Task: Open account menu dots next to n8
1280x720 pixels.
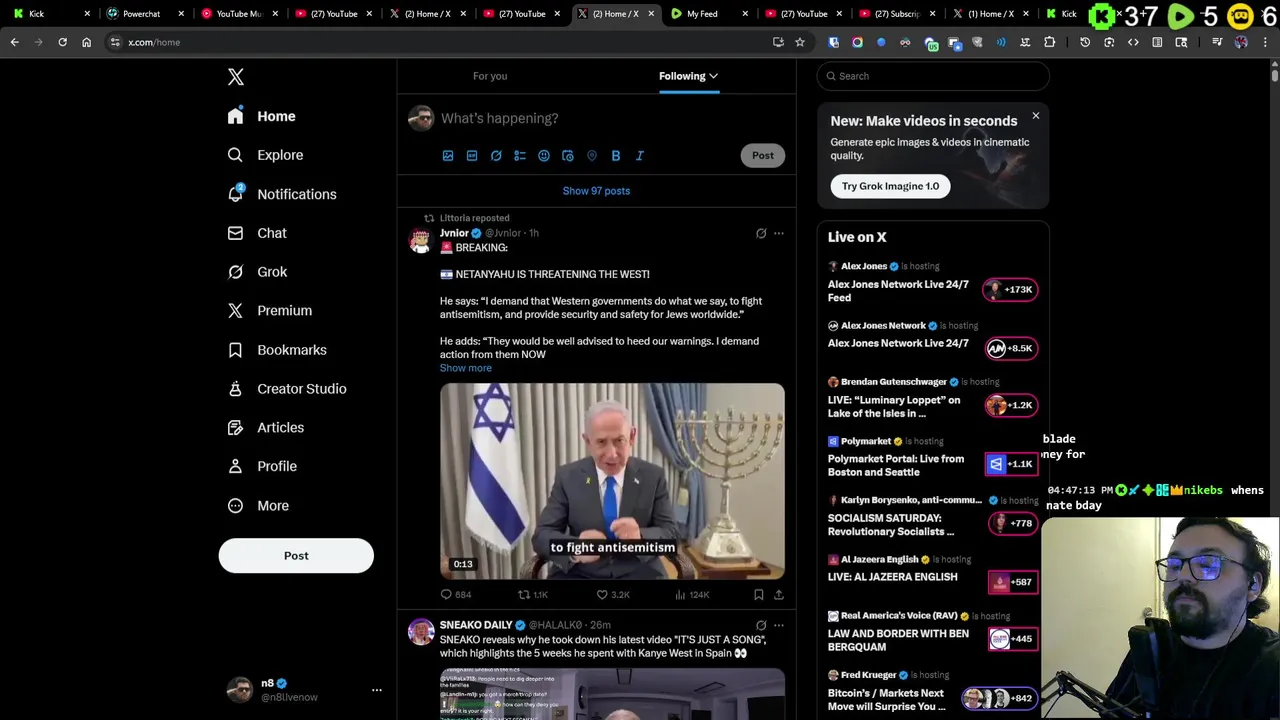Action: 377,690
